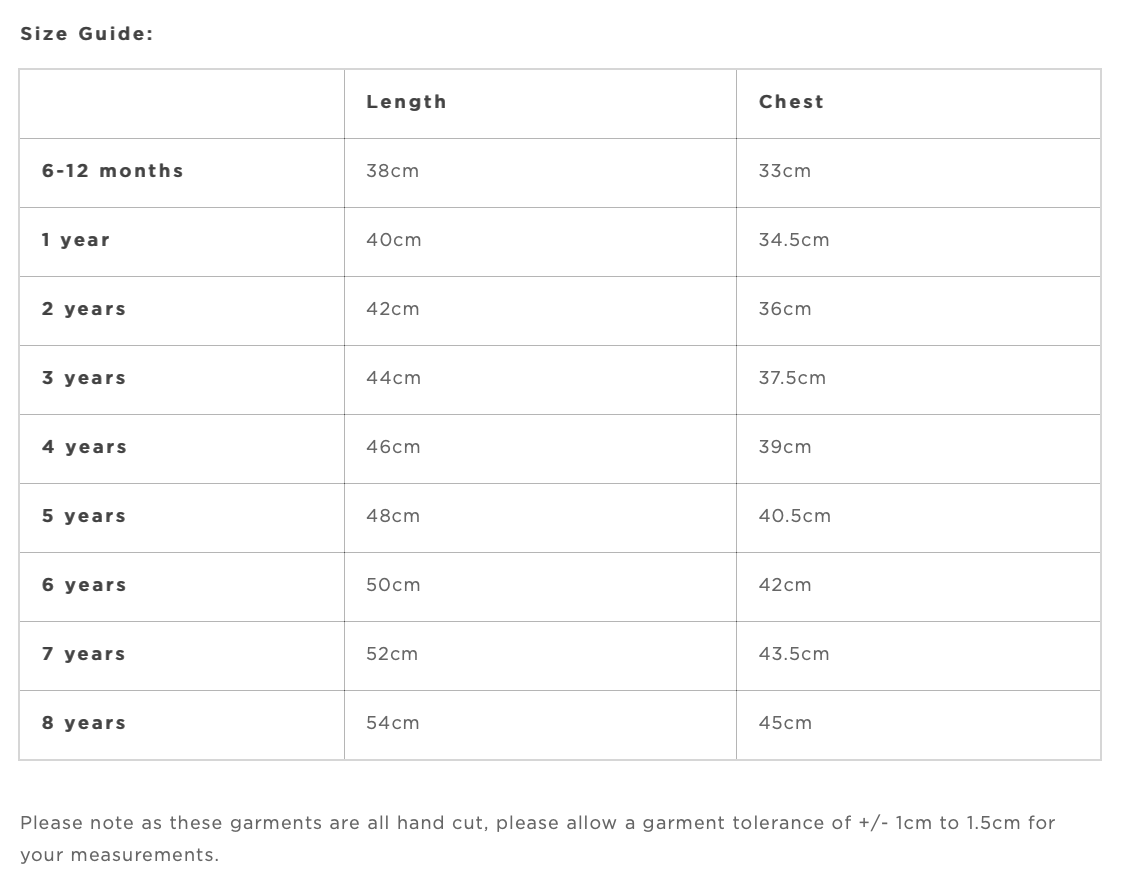The height and width of the screenshot is (896, 1124).
Task: Click the 33cm chest cell
Action: click(784, 171)
